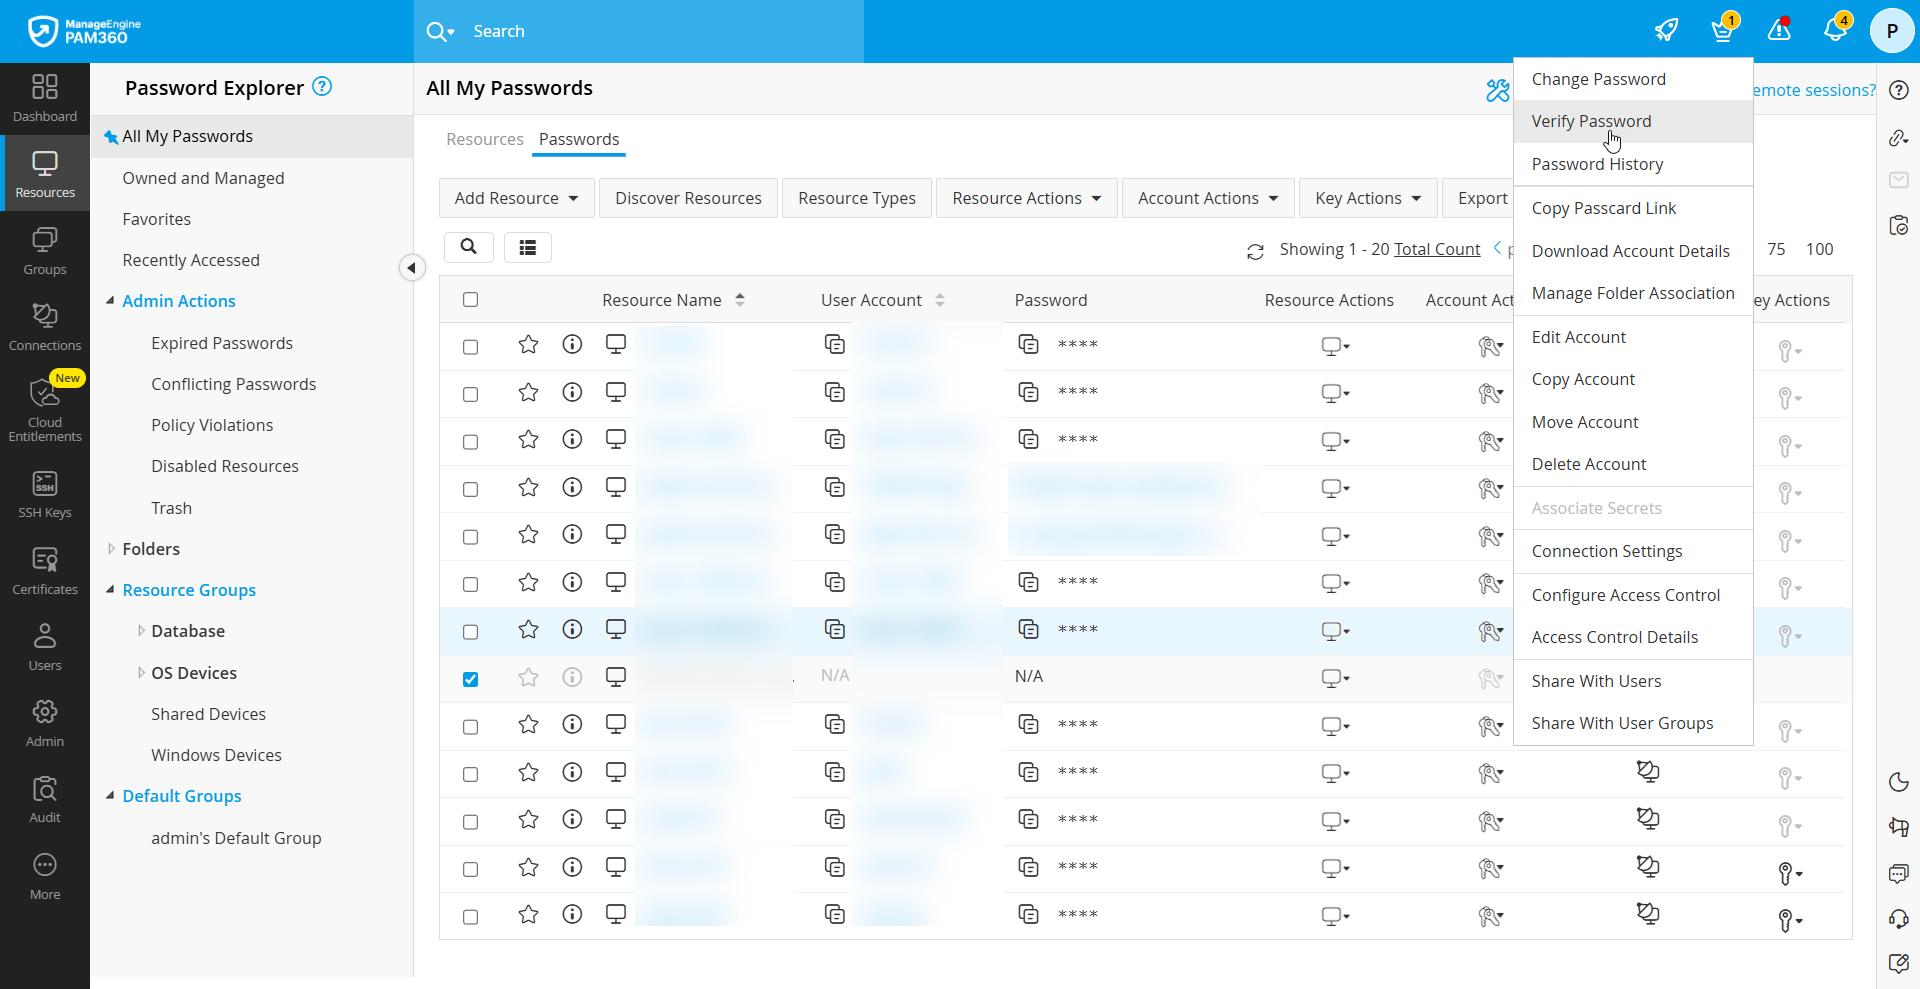
Task: Click inside the top Search field
Action: click(x=640, y=31)
